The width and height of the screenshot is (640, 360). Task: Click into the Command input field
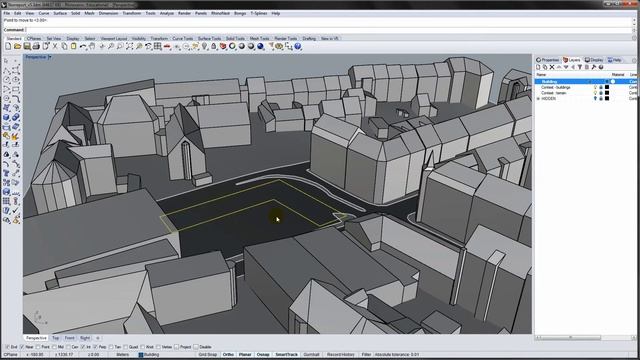[329, 30]
